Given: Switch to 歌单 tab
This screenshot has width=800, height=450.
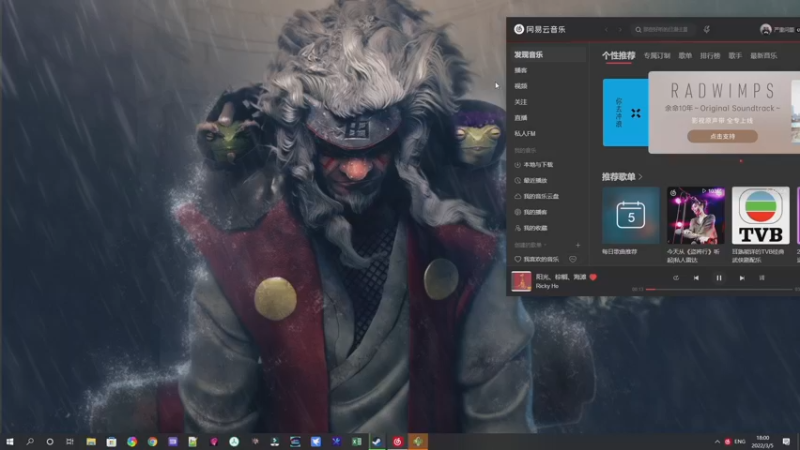Looking at the screenshot, I should point(685,56).
